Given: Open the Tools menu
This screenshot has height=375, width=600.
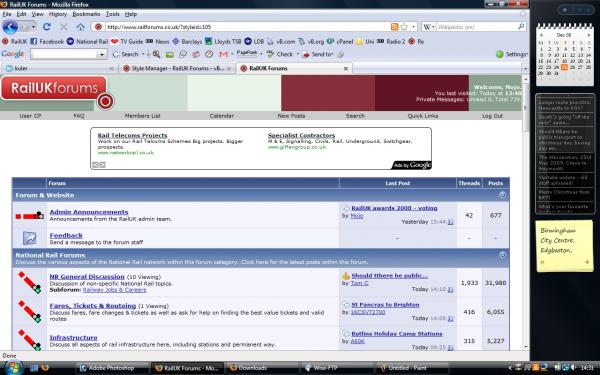Looking at the screenshot, I should pyautogui.click(x=112, y=14).
